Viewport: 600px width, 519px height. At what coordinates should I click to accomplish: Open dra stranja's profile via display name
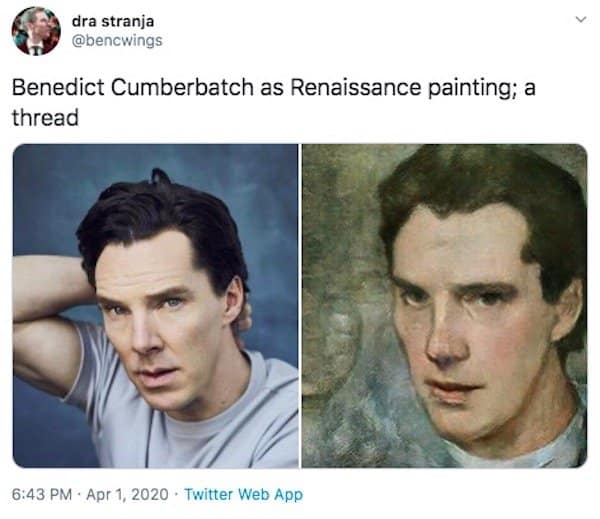pos(113,21)
